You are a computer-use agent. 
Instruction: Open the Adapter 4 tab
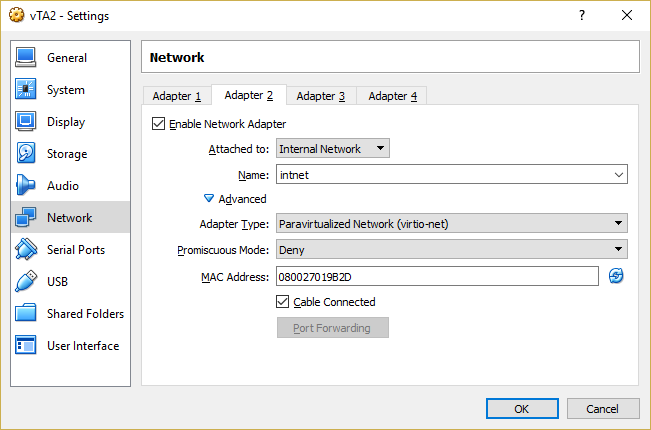(x=392, y=96)
